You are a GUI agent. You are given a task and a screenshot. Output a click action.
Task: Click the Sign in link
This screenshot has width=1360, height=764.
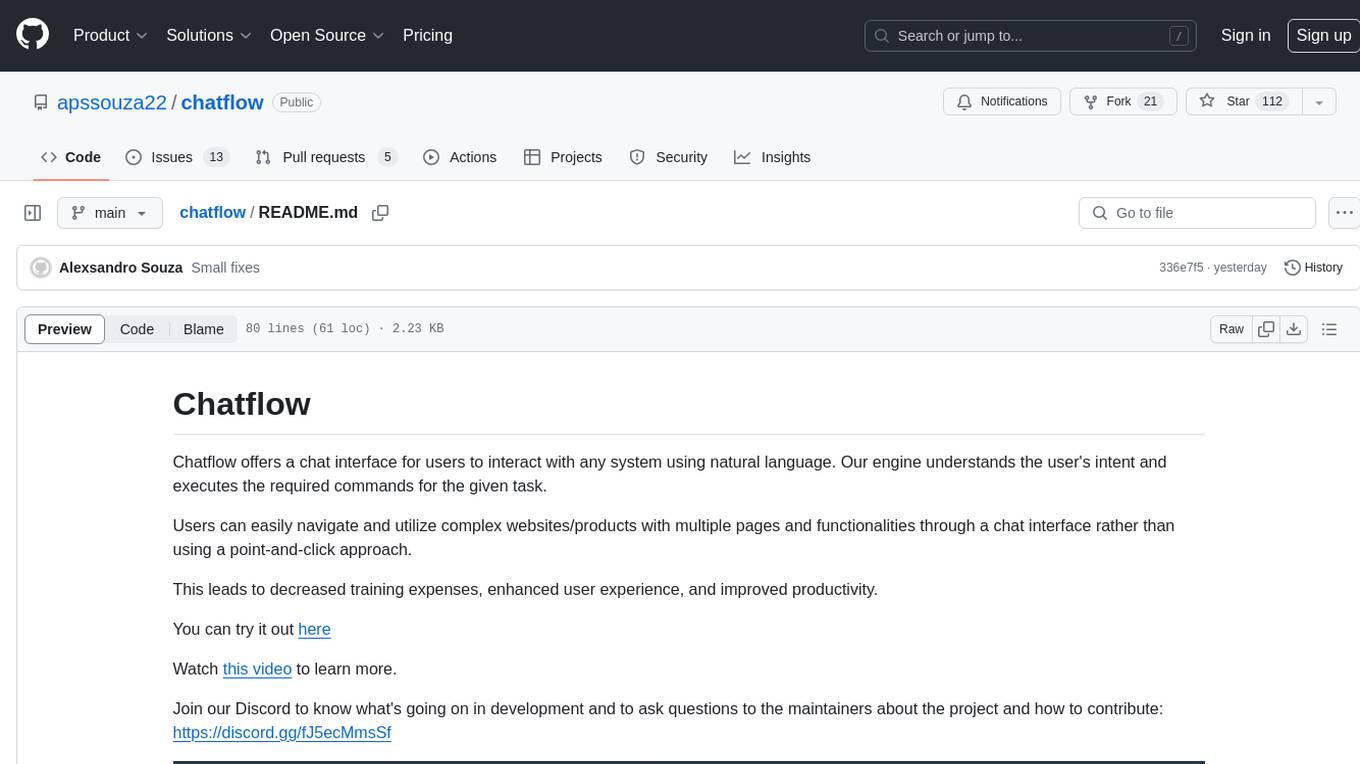[1245, 35]
